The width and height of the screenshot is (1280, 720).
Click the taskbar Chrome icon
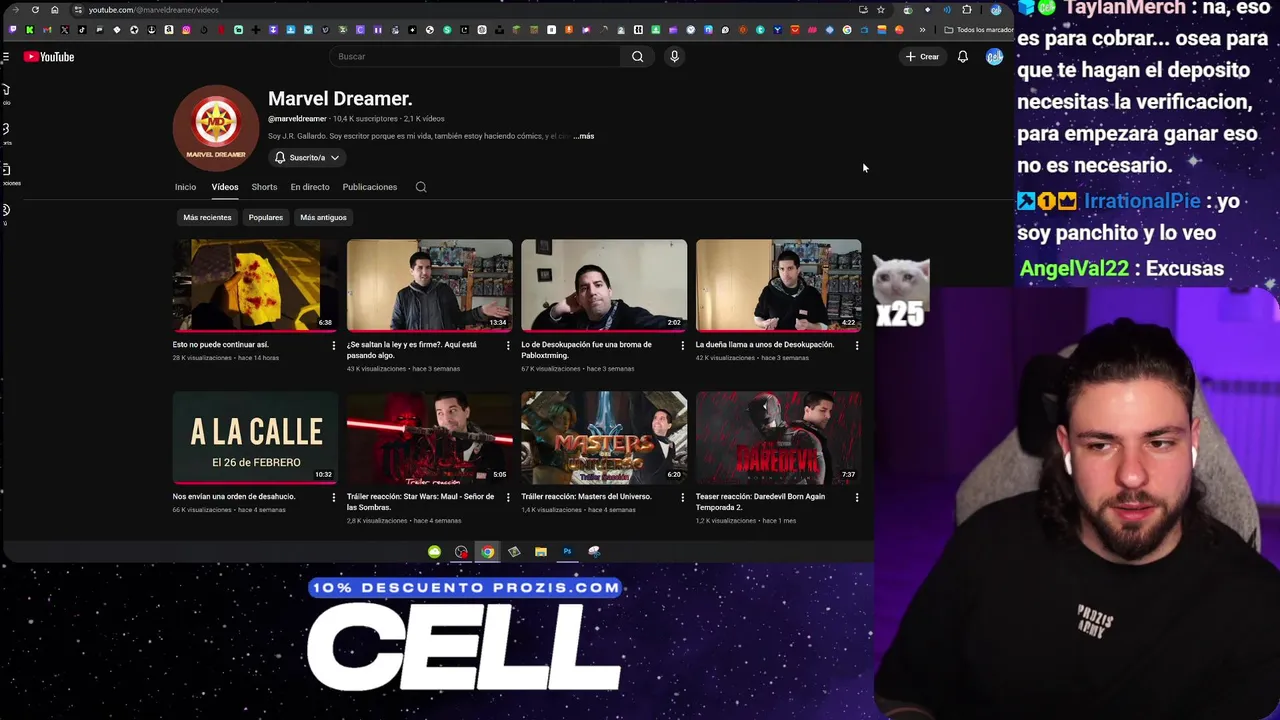point(487,552)
